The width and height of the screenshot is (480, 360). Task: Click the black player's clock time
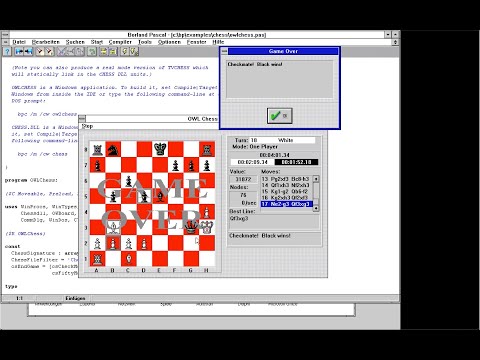296,162
